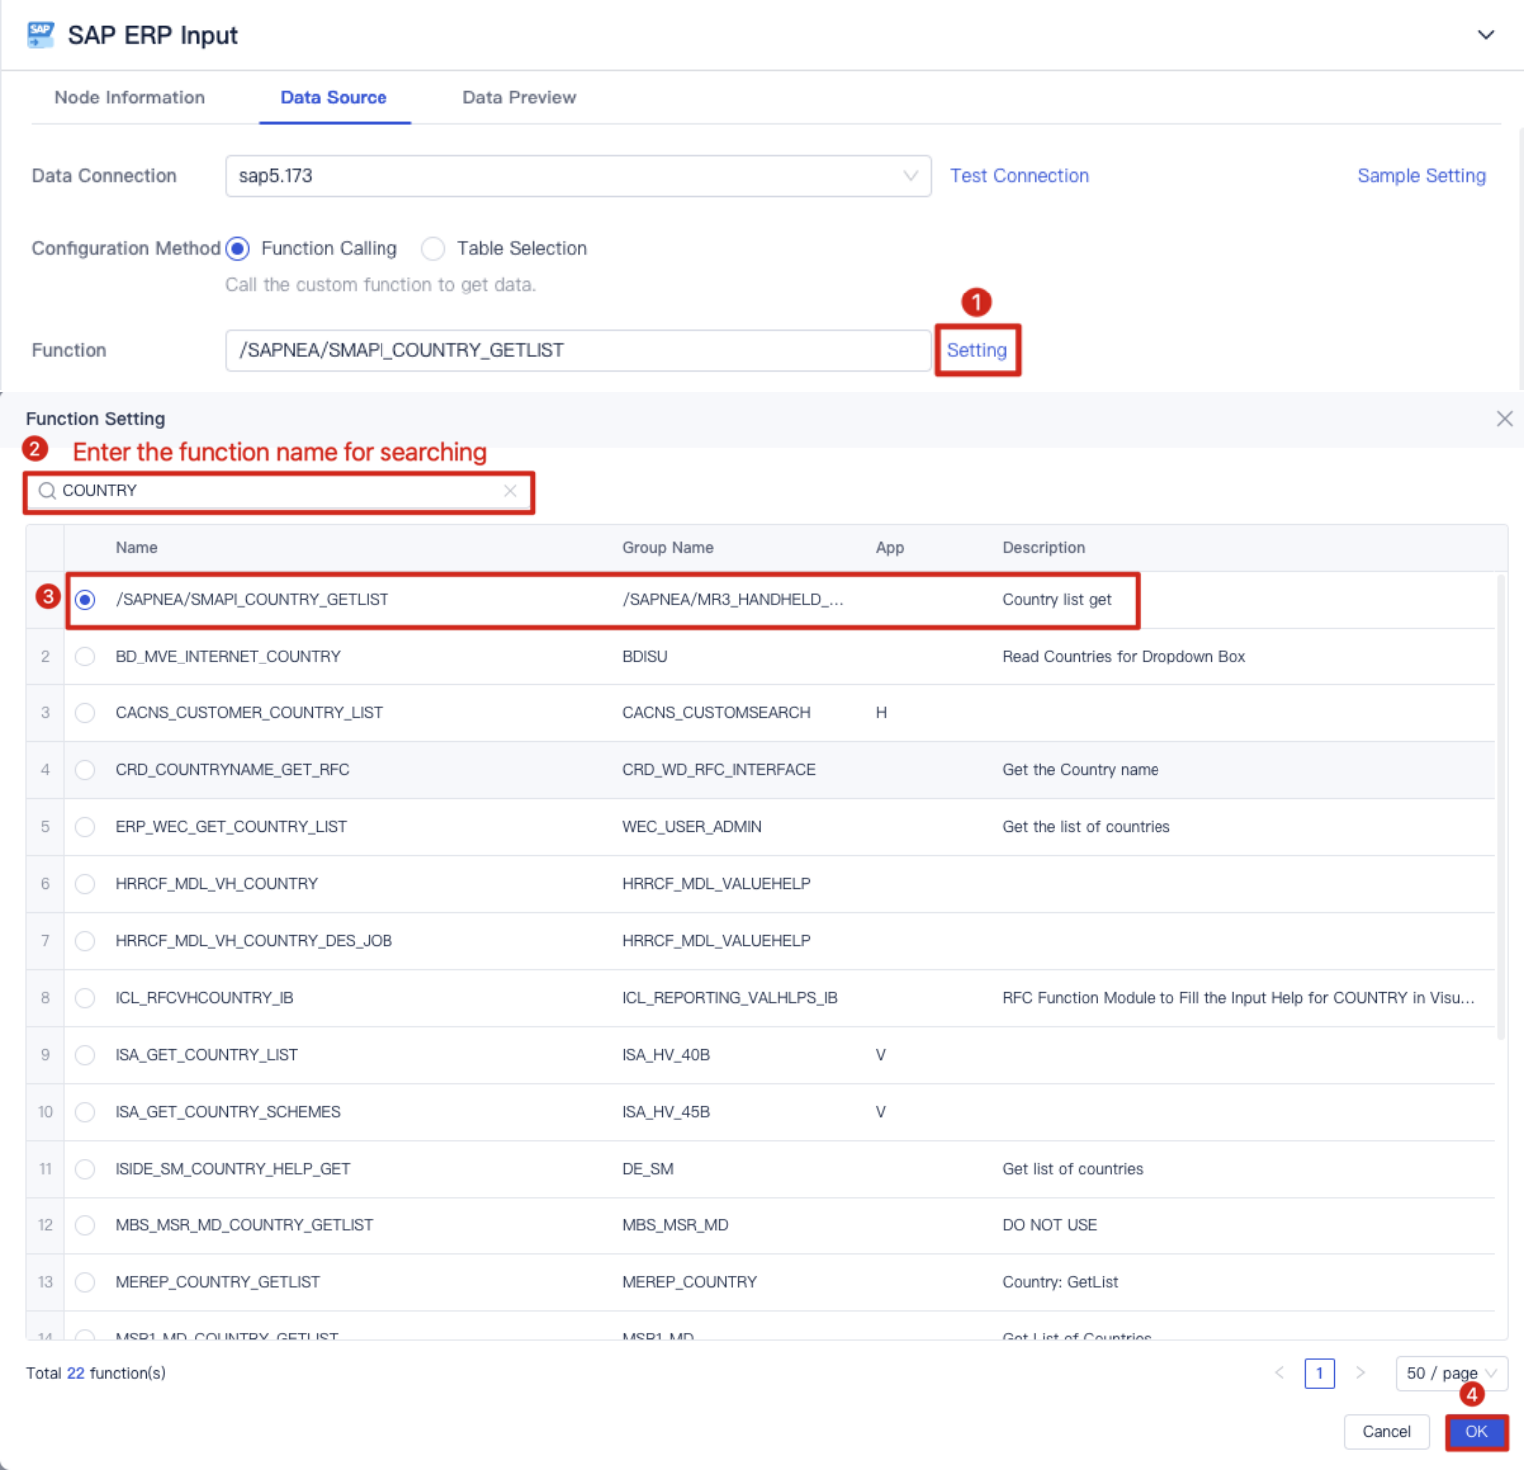Viewport: 1526px width, 1472px height.
Task: Open the Data Connection sap5.173 dropdown
Action: coord(578,175)
